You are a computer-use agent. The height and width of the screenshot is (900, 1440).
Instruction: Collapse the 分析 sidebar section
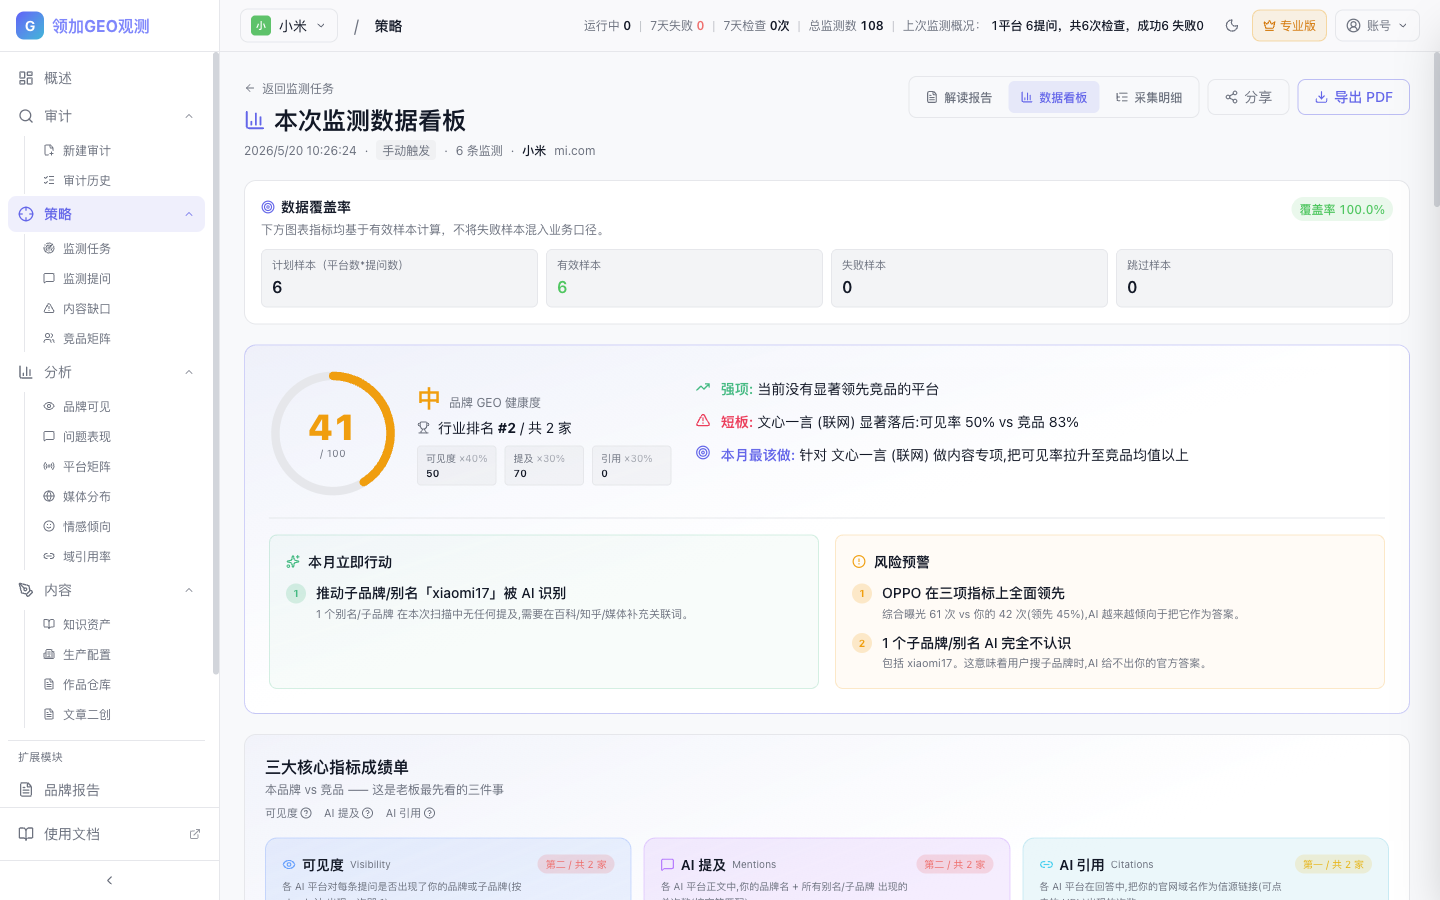[189, 373]
